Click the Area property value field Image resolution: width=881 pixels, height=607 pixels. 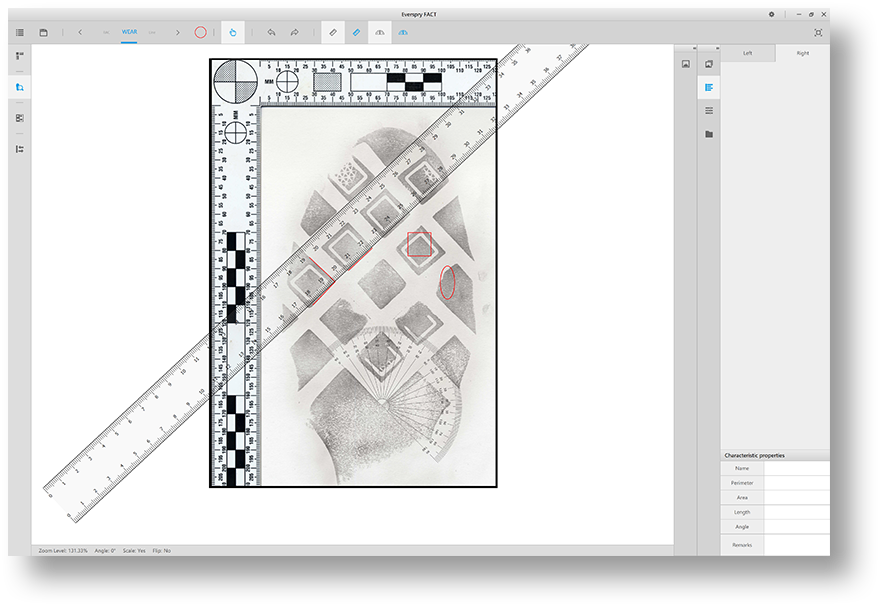tap(797, 497)
